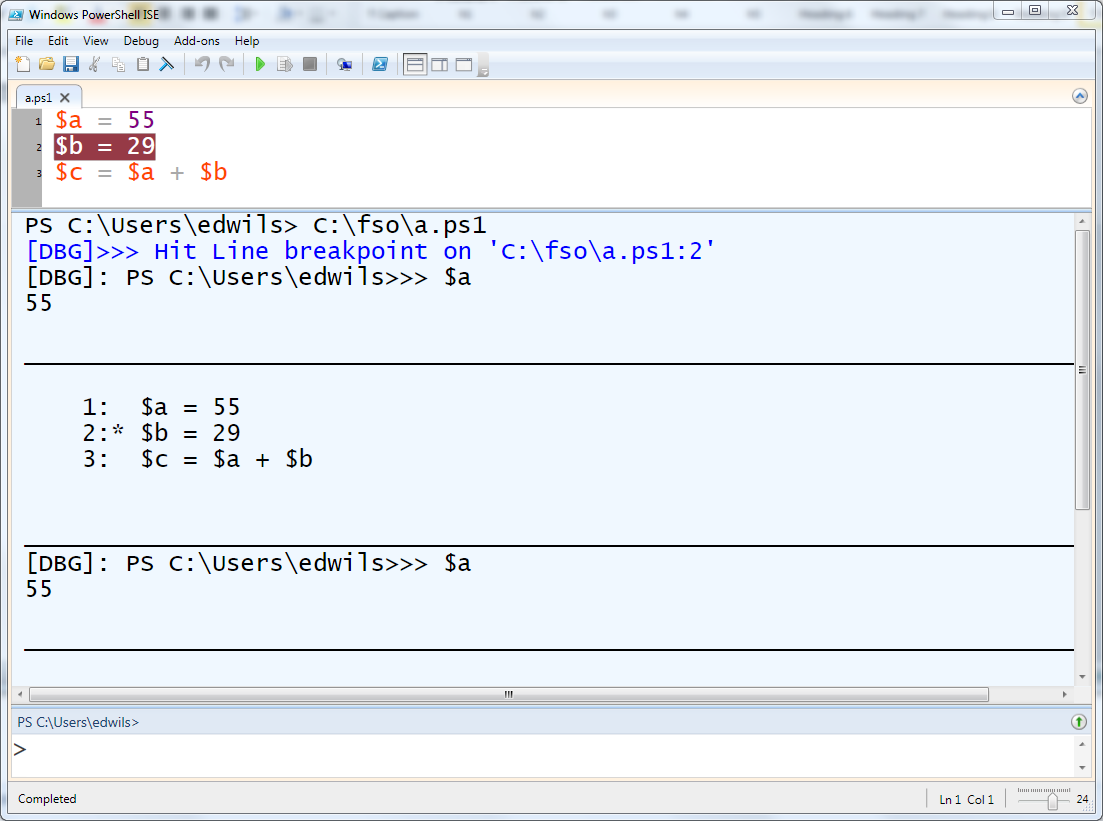Open the Add-ons menu
Image resolution: width=1103 pixels, height=821 pixels.
(197, 41)
